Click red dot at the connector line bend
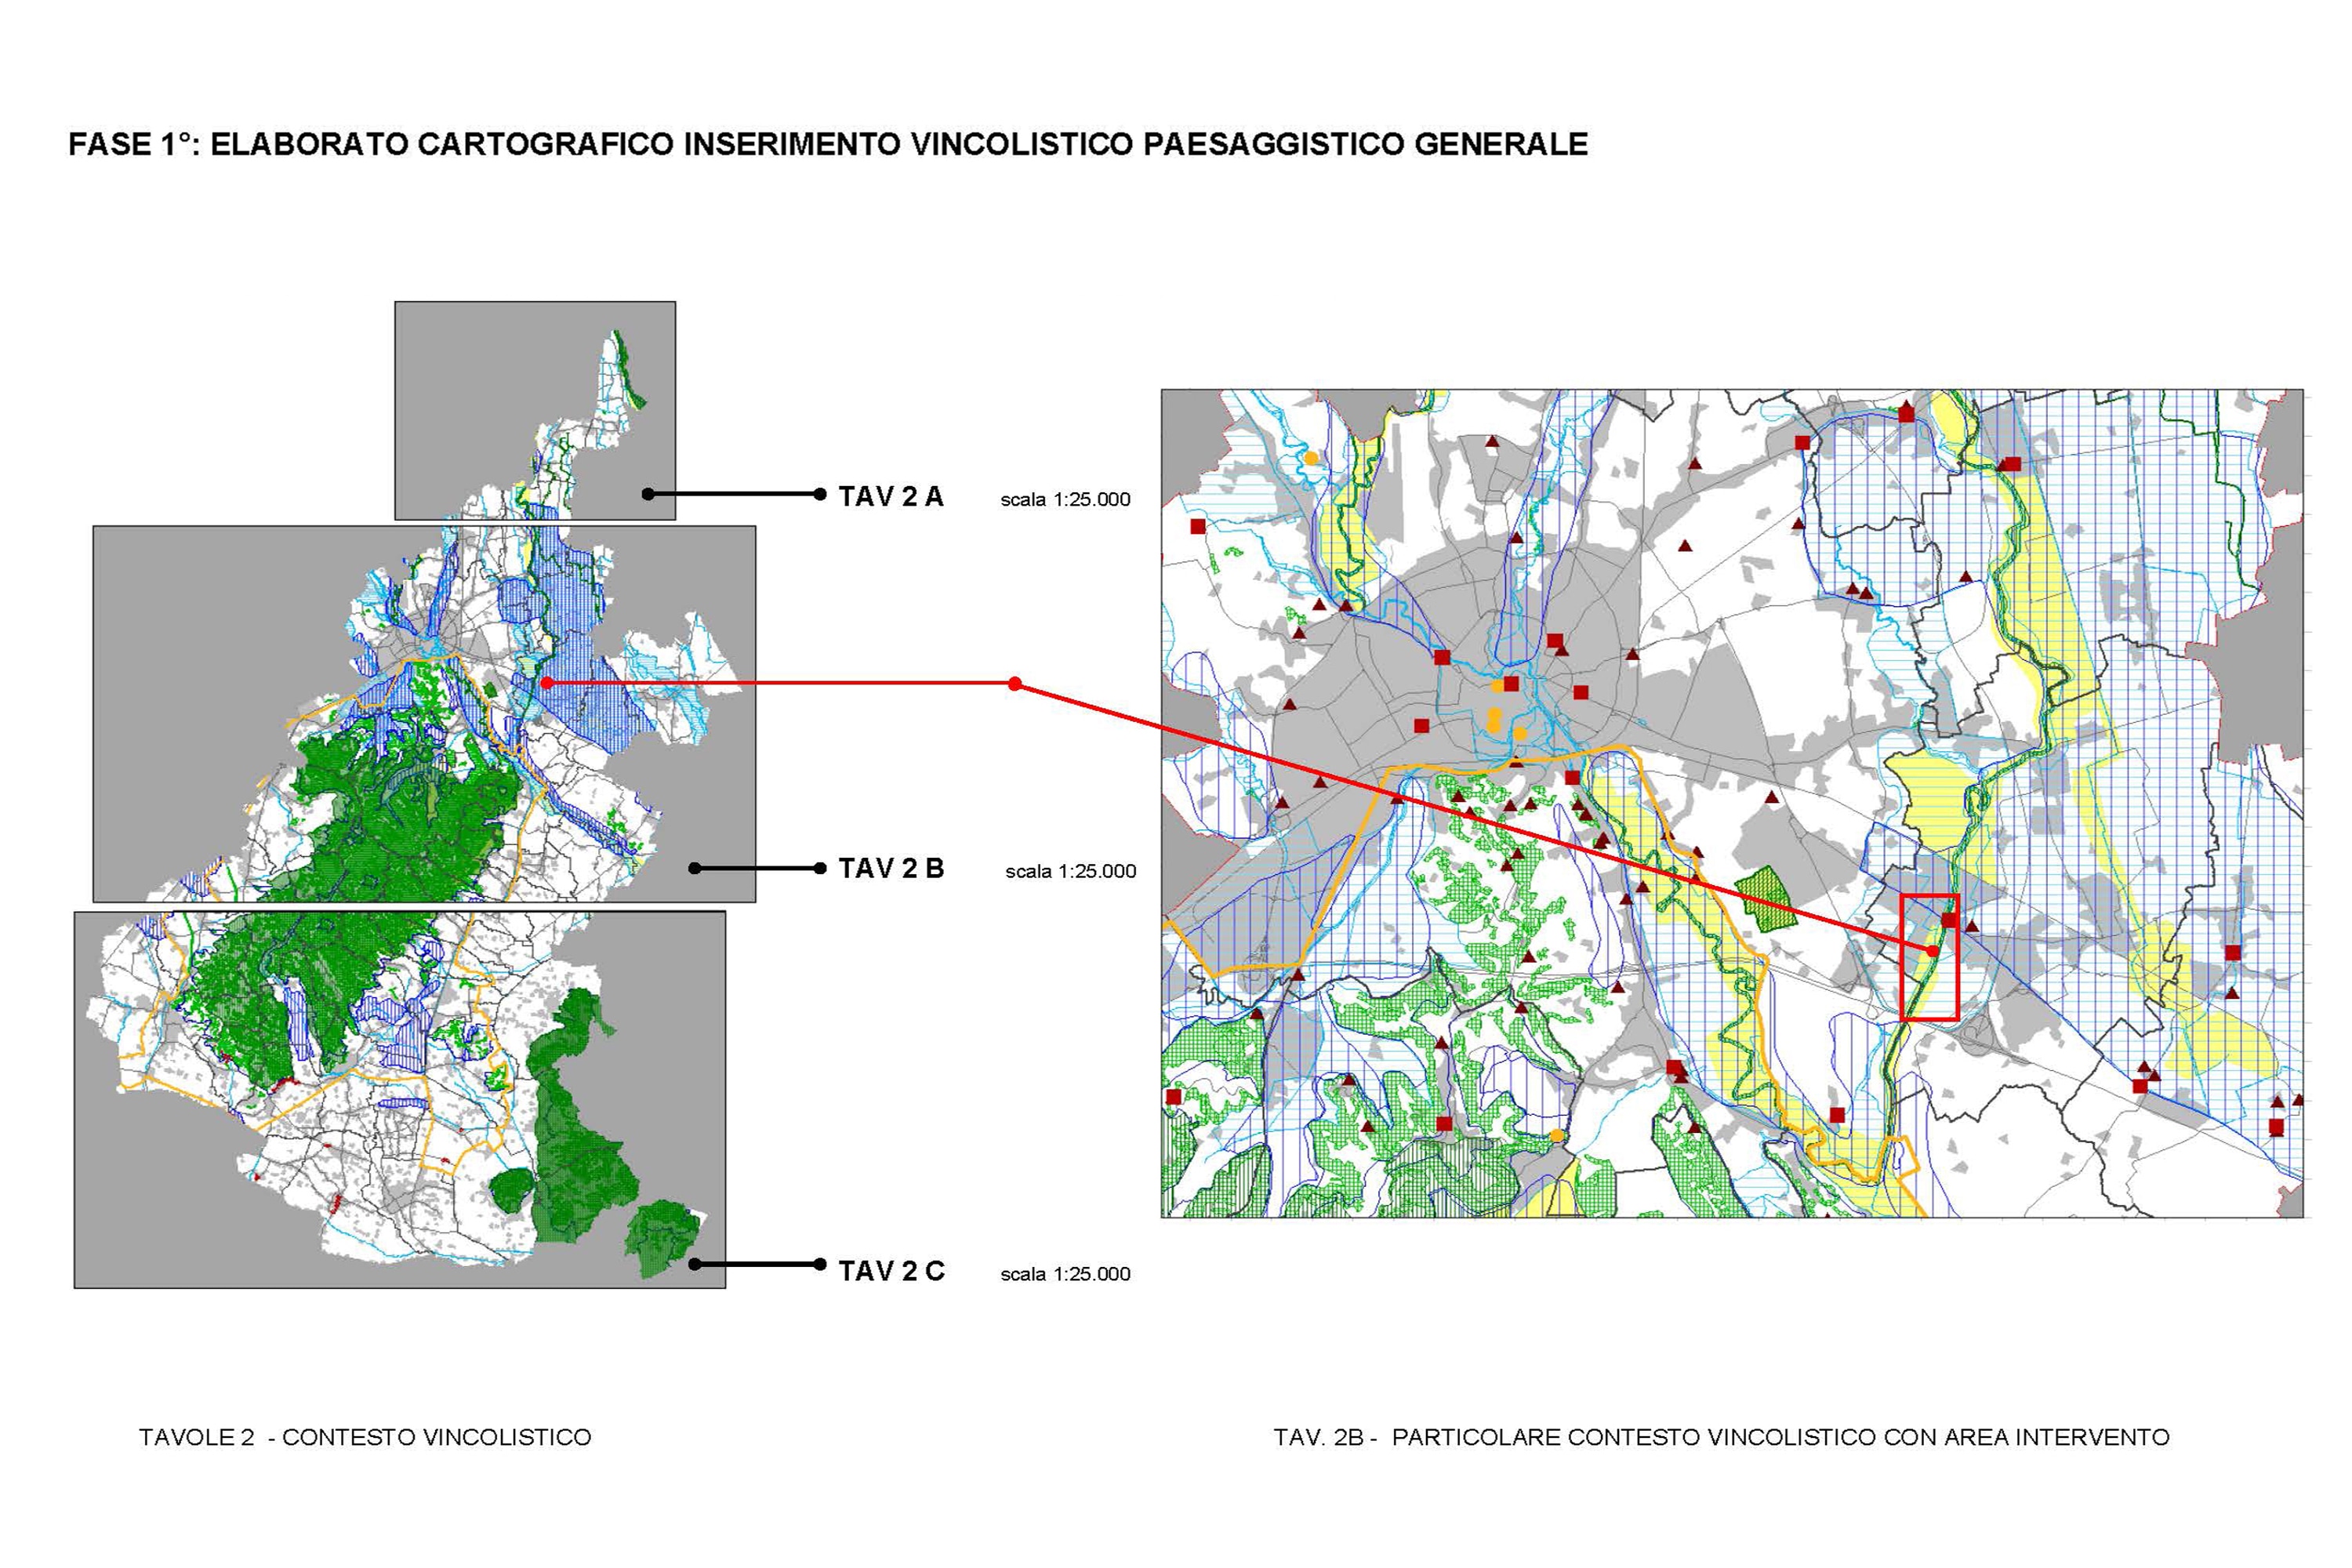 pos(1015,684)
